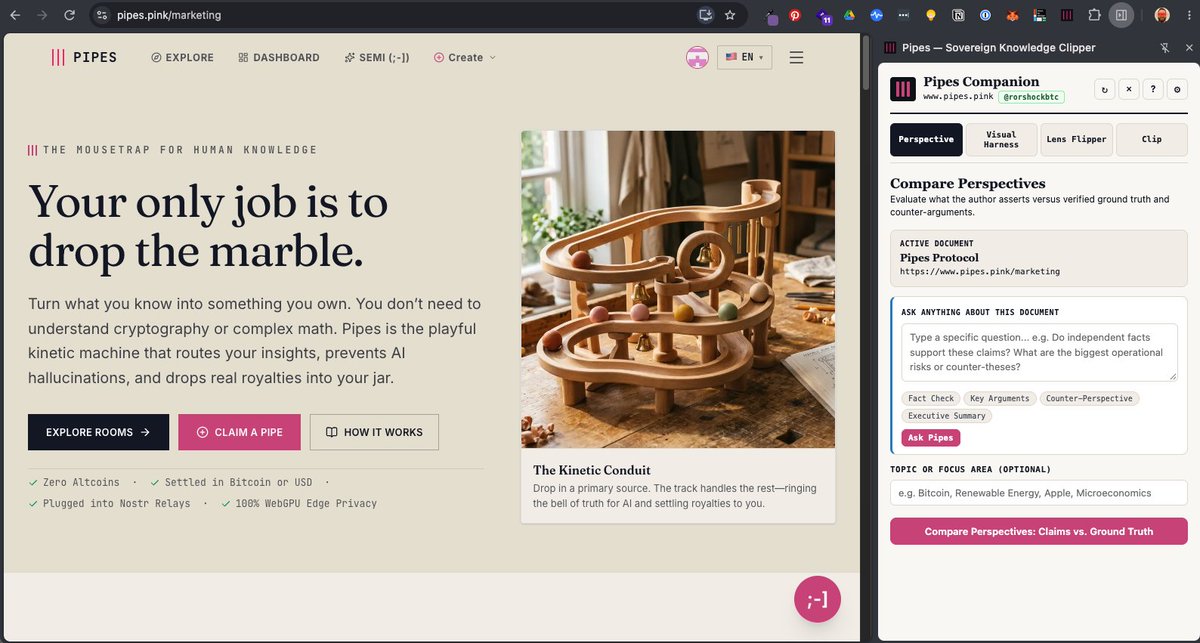Click the Claim a Pipe button
This screenshot has width=1200, height=643.
pyautogui.click(x=240, y=432)
